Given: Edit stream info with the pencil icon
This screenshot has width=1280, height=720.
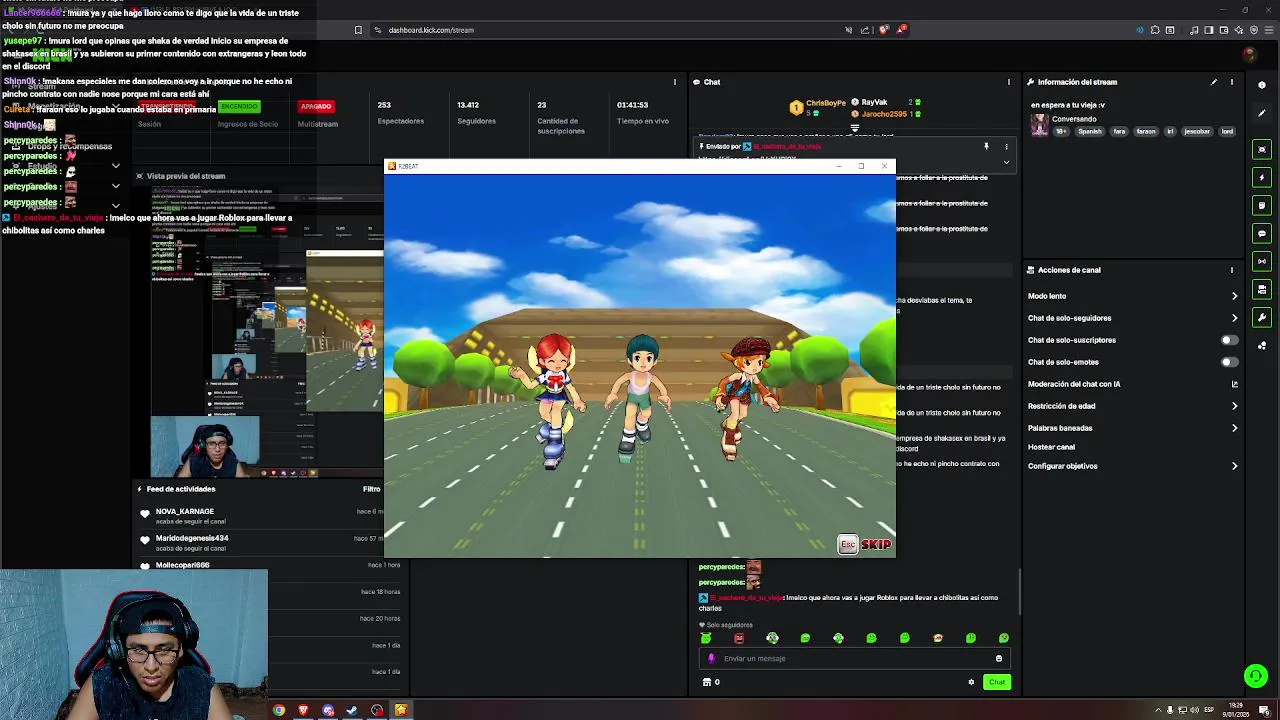Looking at the screenshot, I should pos(1214,82).
